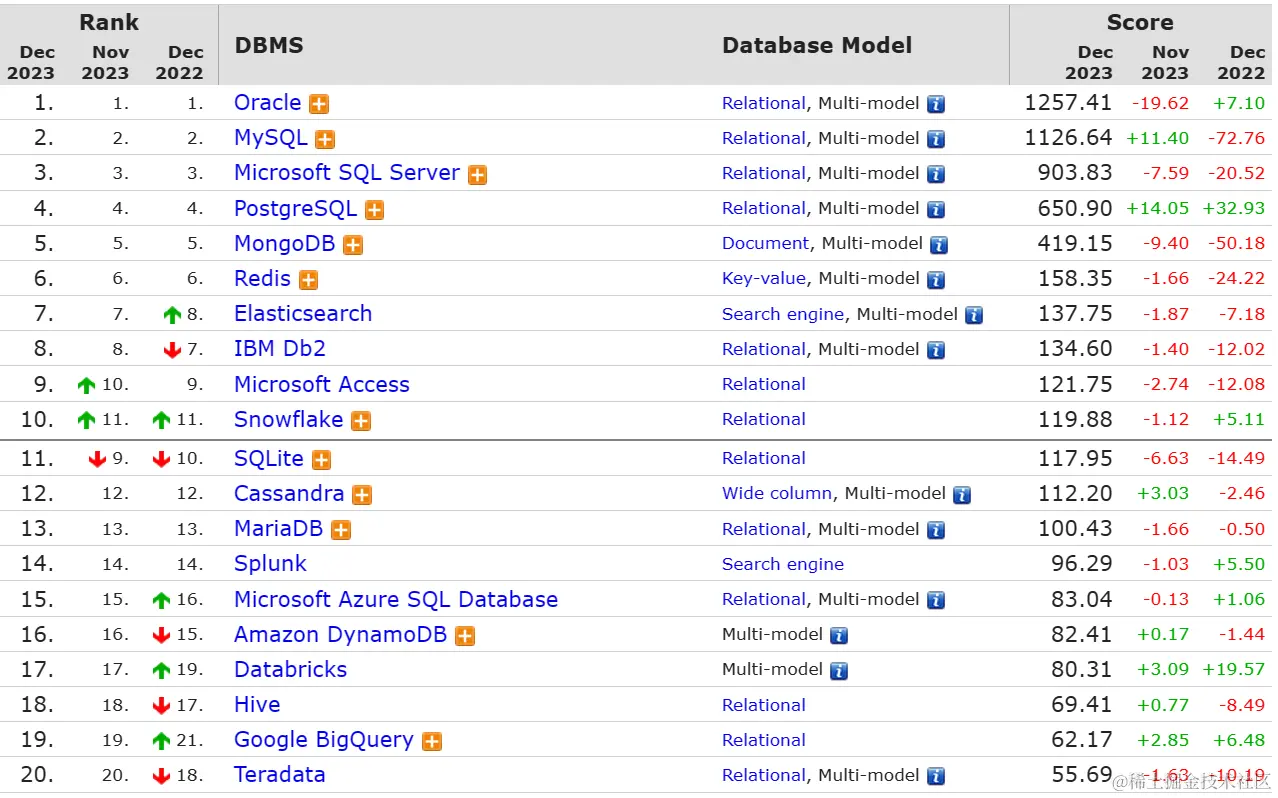Open the Wide column model link

click(x=777, y=493)
